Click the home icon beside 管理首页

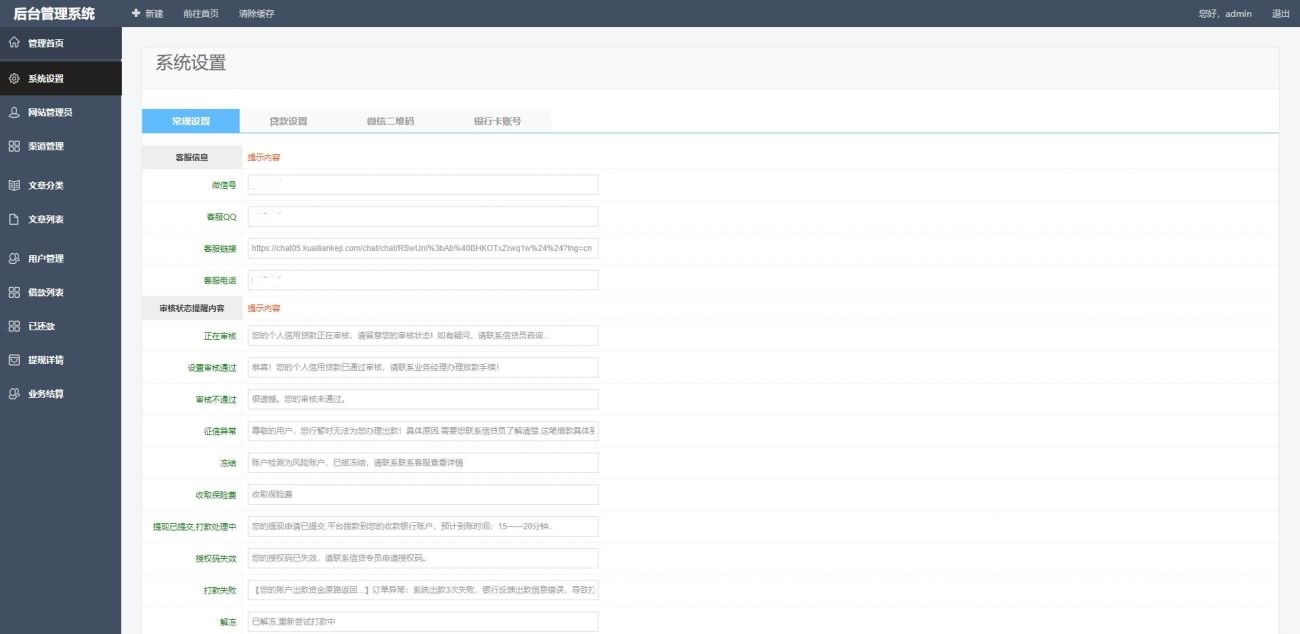tap(14, 43)
